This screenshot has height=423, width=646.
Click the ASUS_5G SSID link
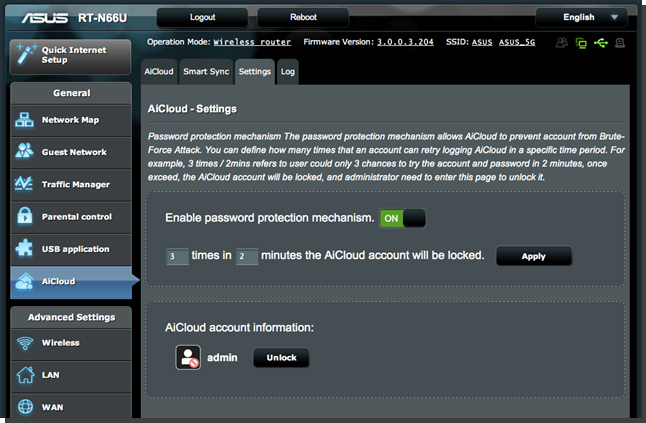click(x=519, y=43)
